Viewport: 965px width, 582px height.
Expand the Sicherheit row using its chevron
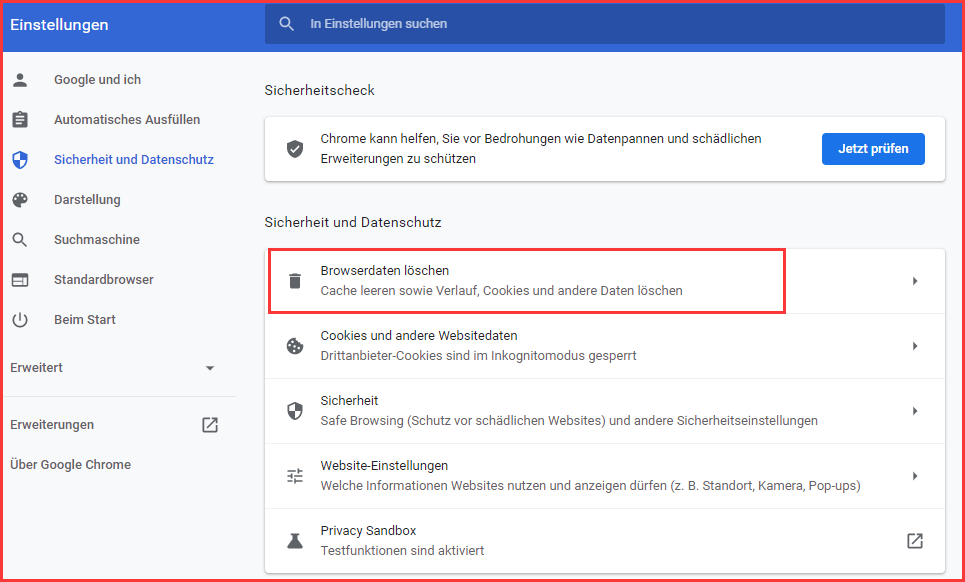(914, 410)
